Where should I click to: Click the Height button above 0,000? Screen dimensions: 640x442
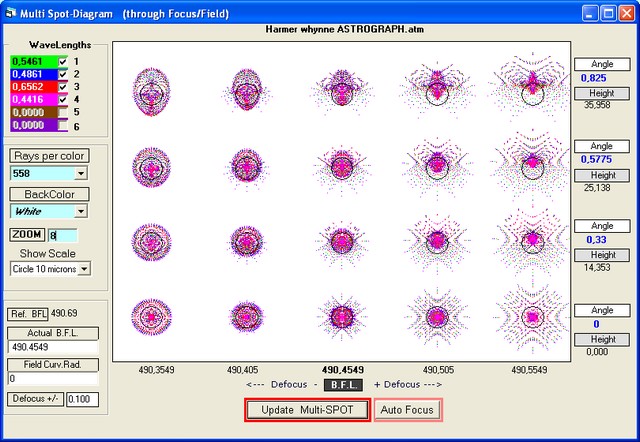[602, 340]
